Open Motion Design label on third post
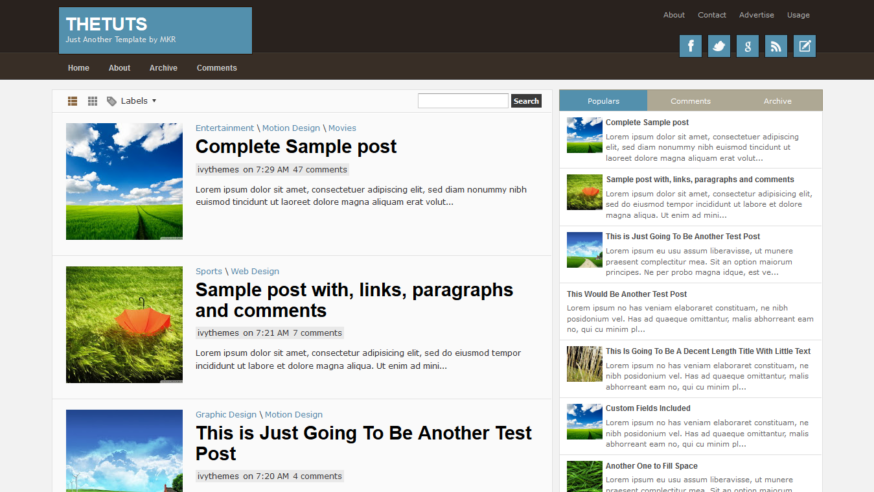This screenshot has height=492, width=874. click(294, 415)
